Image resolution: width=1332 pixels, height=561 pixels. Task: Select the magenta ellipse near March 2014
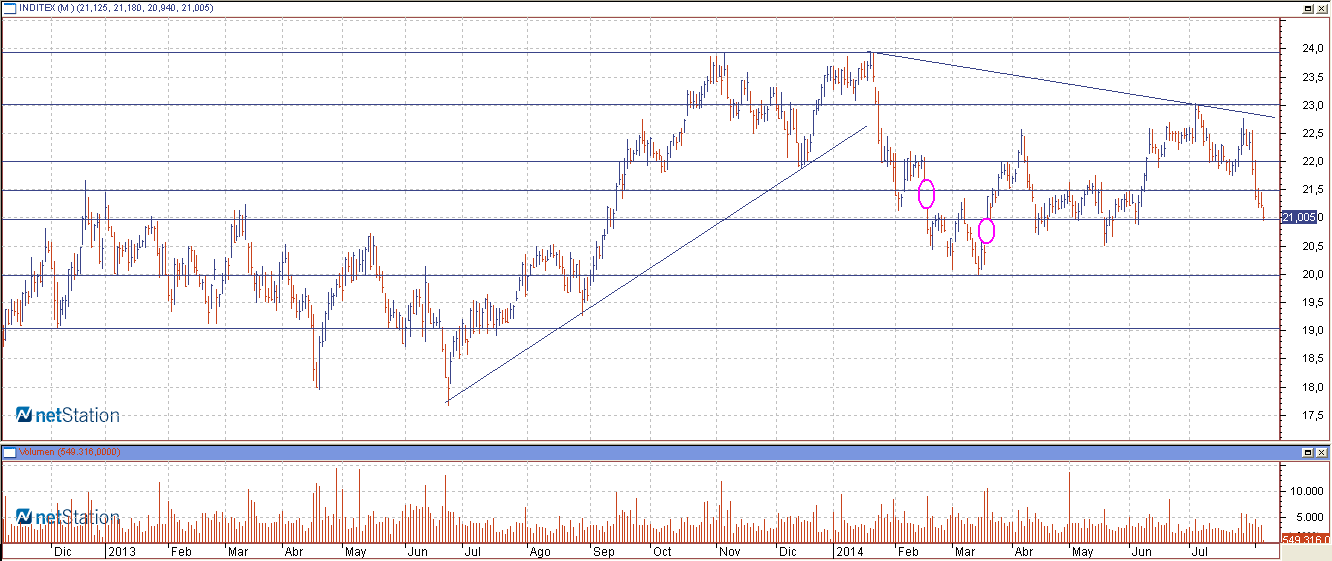[x=987, y=231]
